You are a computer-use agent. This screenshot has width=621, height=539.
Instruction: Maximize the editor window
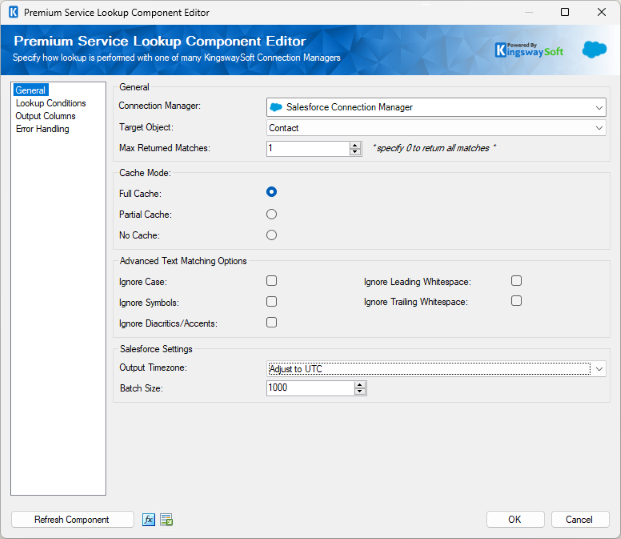565,12
